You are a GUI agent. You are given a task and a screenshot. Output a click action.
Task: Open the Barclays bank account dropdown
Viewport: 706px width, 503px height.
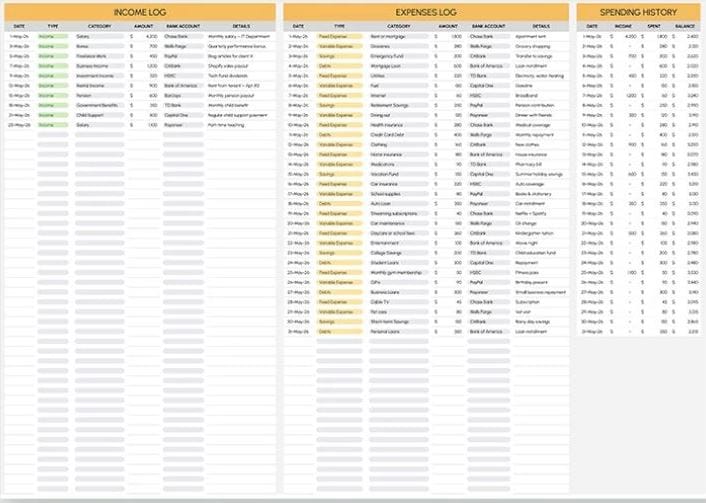(183, 95)
